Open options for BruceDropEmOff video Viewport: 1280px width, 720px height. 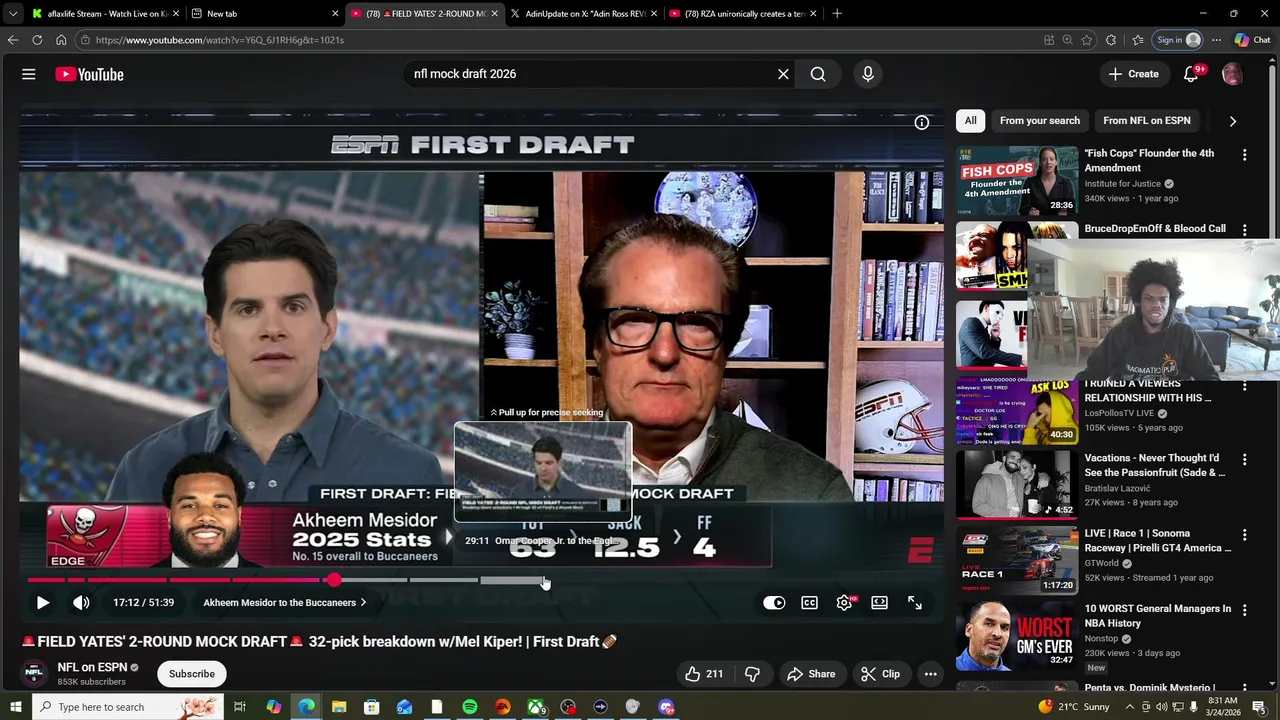1244,230
